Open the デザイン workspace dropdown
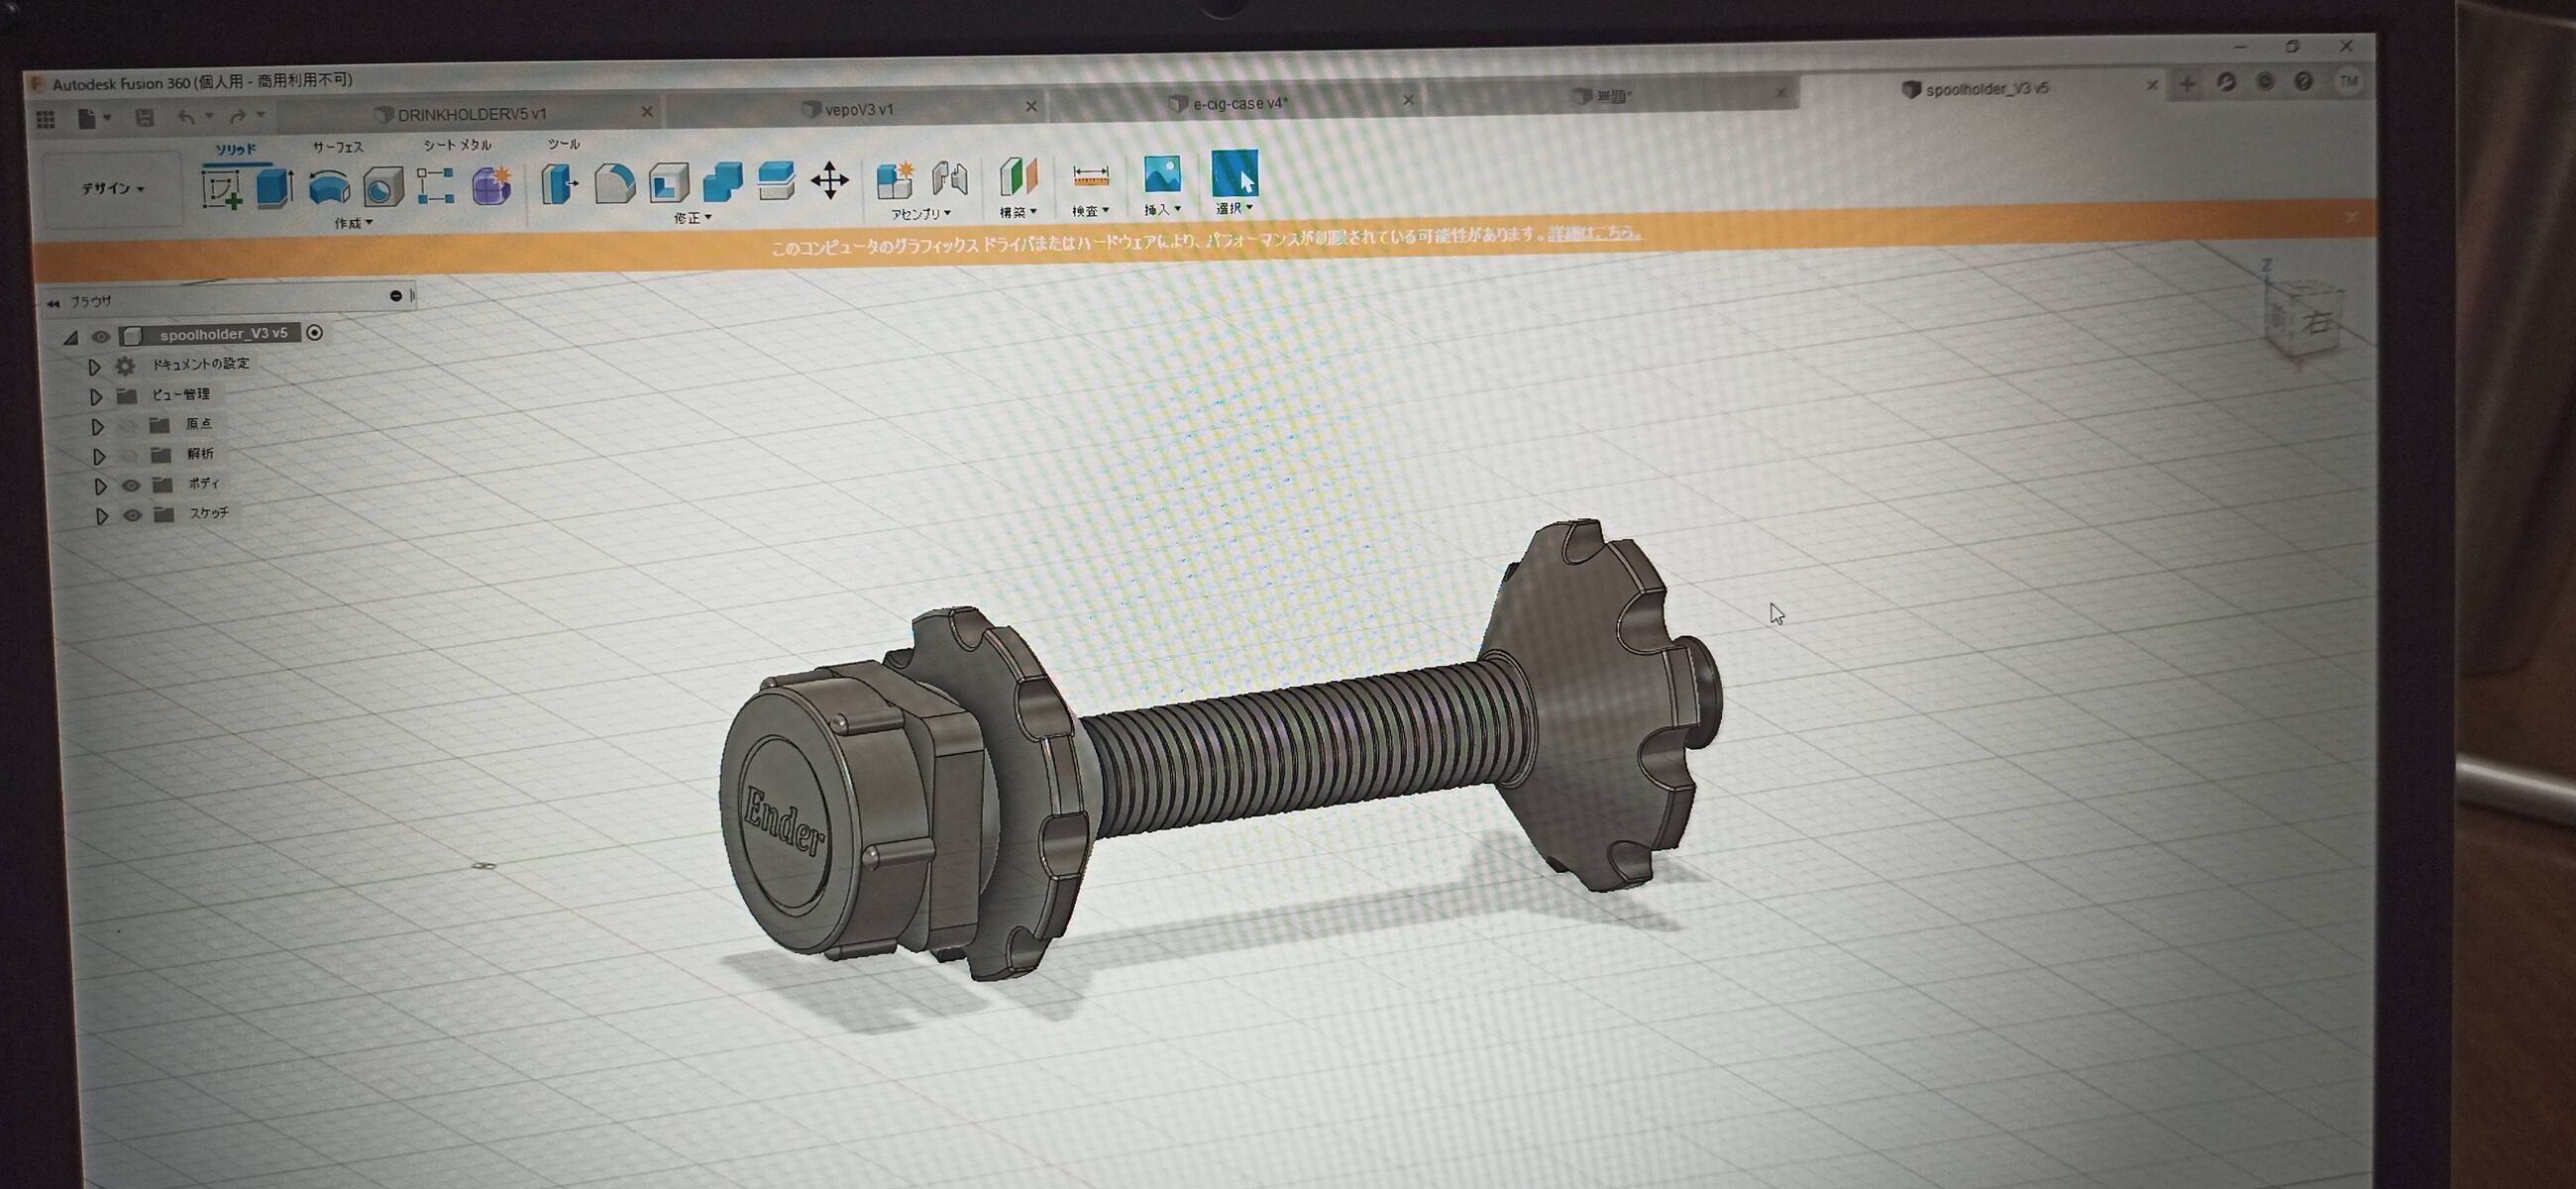 (x=113, y=188)
